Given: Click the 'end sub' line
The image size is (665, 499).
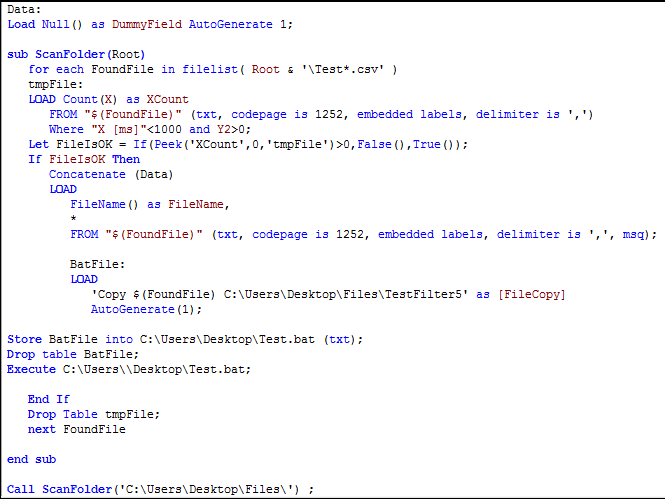Looking at the screenshot, I should click(31, 460).
